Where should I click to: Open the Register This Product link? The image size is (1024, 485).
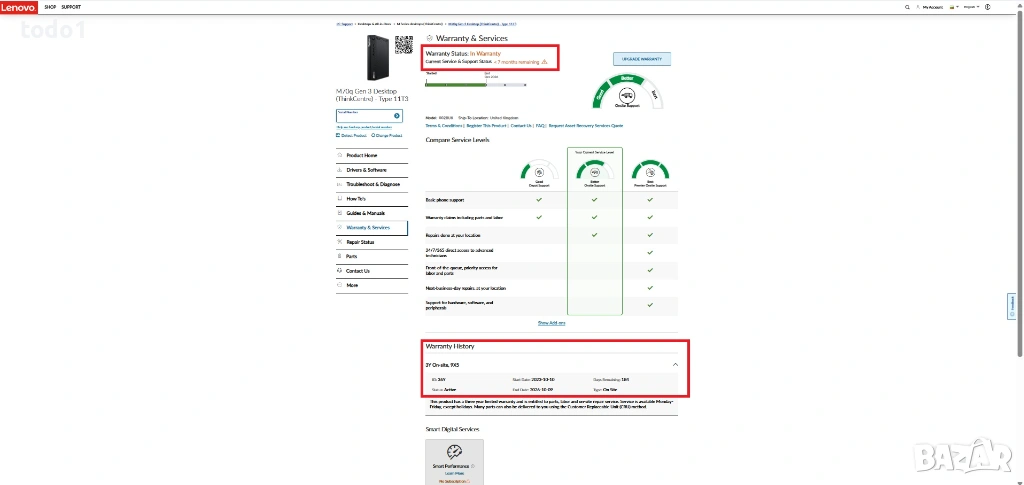[486, 126]
